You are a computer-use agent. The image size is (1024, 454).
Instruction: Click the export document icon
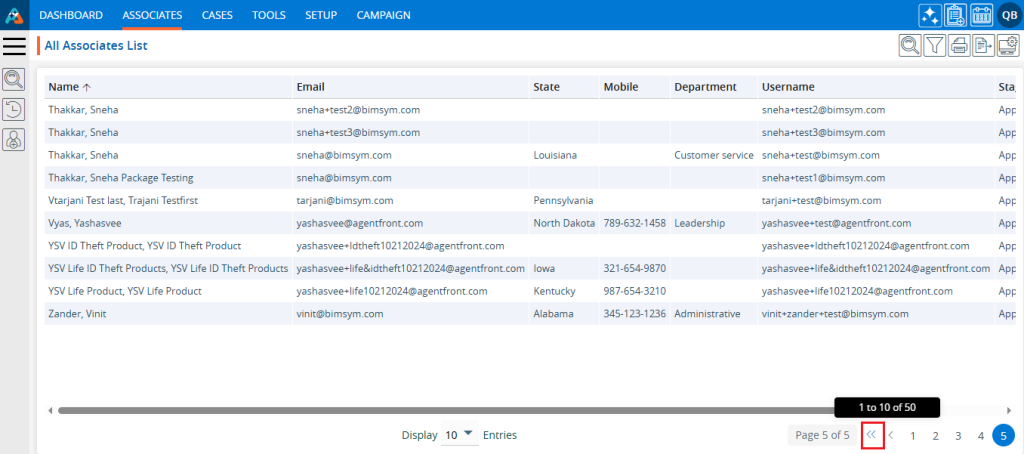pos(983,45)
